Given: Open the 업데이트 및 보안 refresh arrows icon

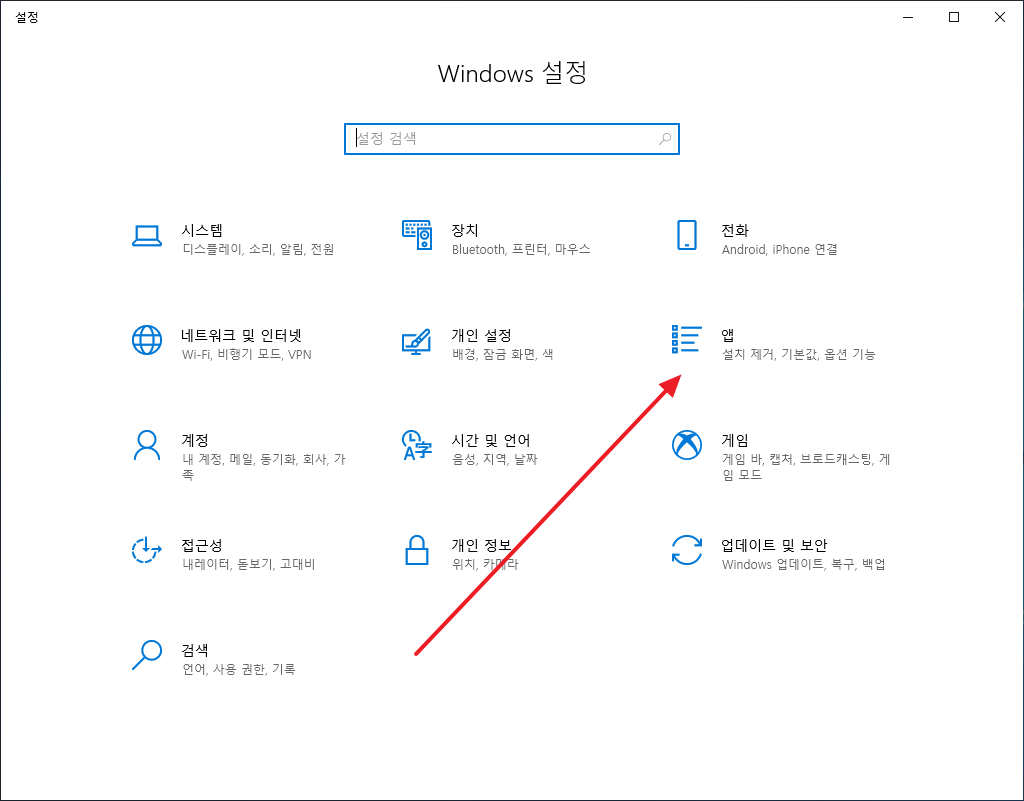Looking at the screenshot, I should pyautogui.click(x=686, y=550).
